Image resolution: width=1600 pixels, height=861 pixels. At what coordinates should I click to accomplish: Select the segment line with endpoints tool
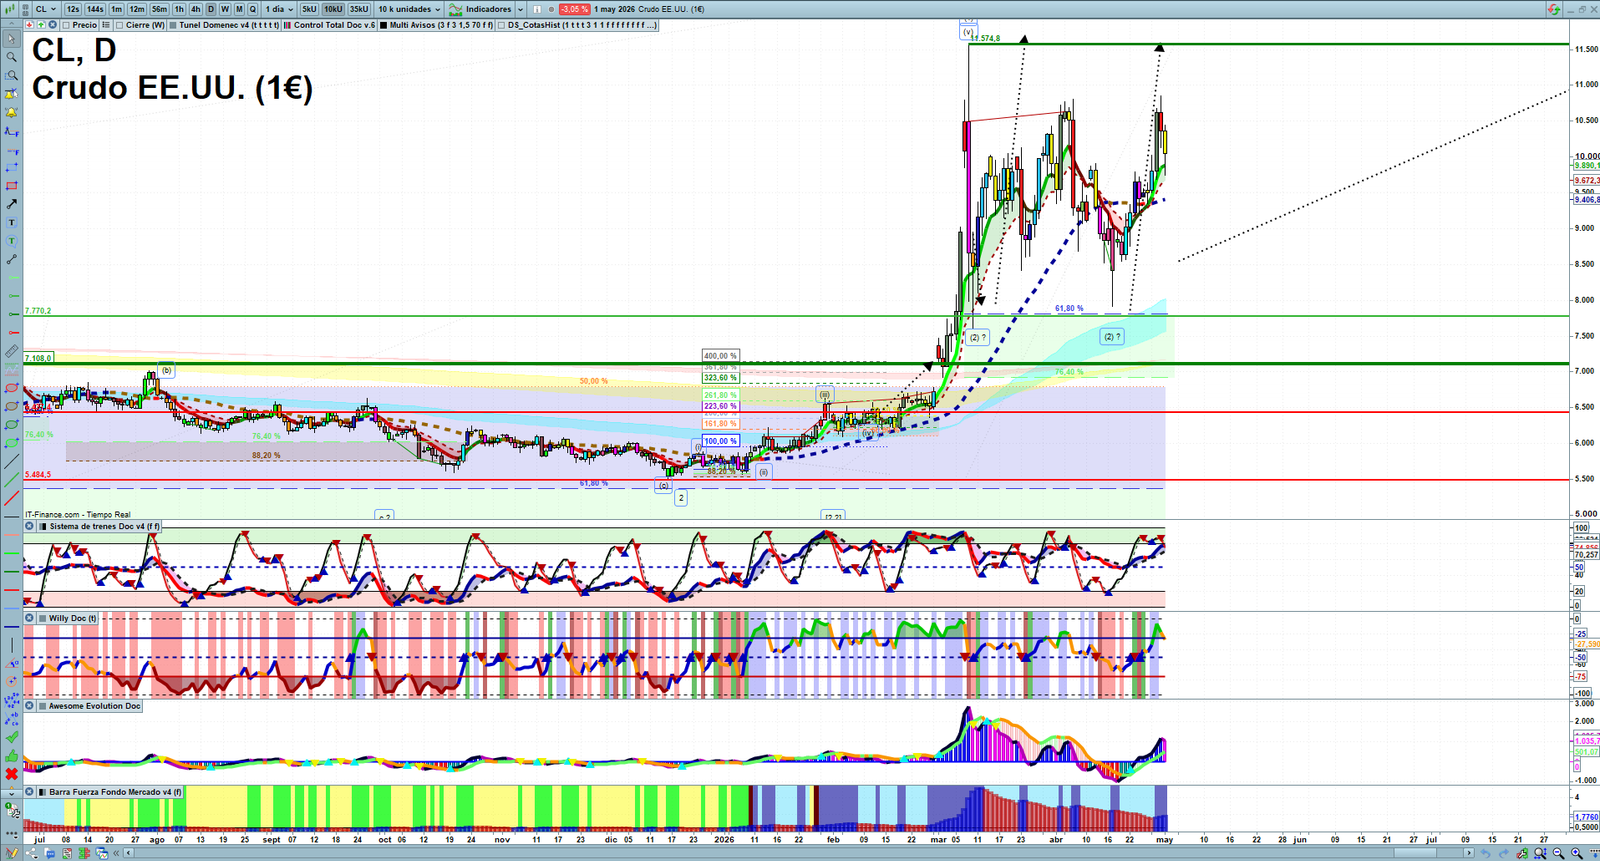coord(11,259)
